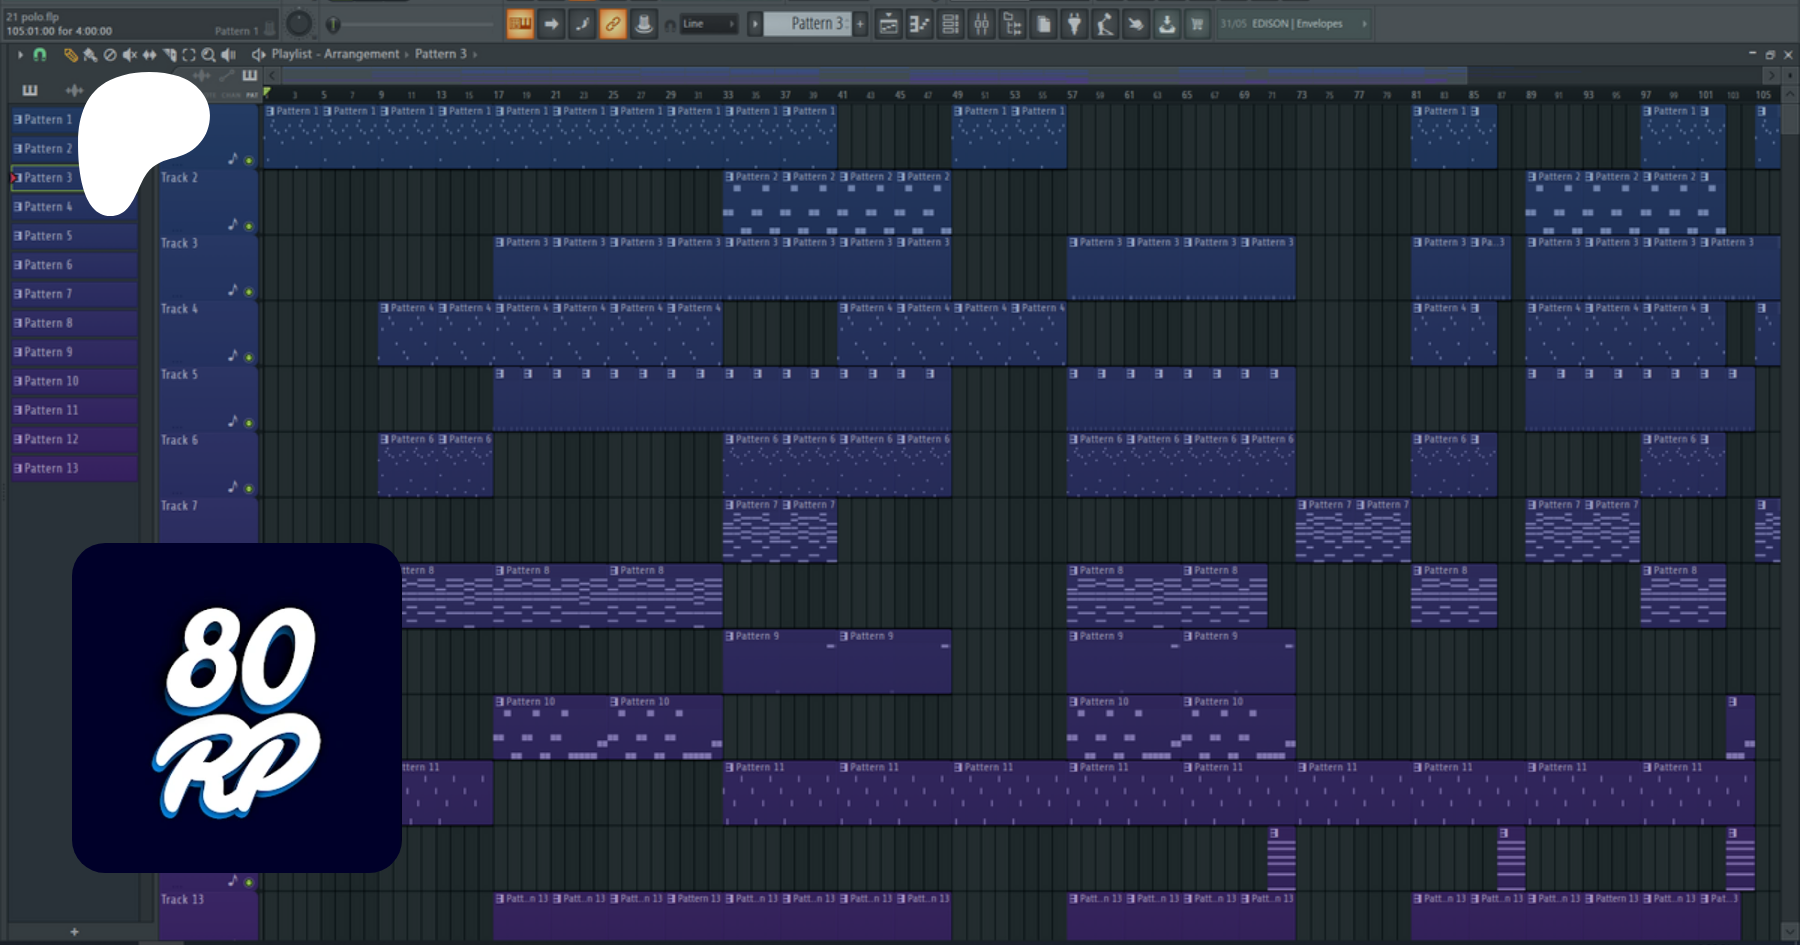Open the plugin picker plug icon
The image size is (1800, 945).
click(1074, 24)
